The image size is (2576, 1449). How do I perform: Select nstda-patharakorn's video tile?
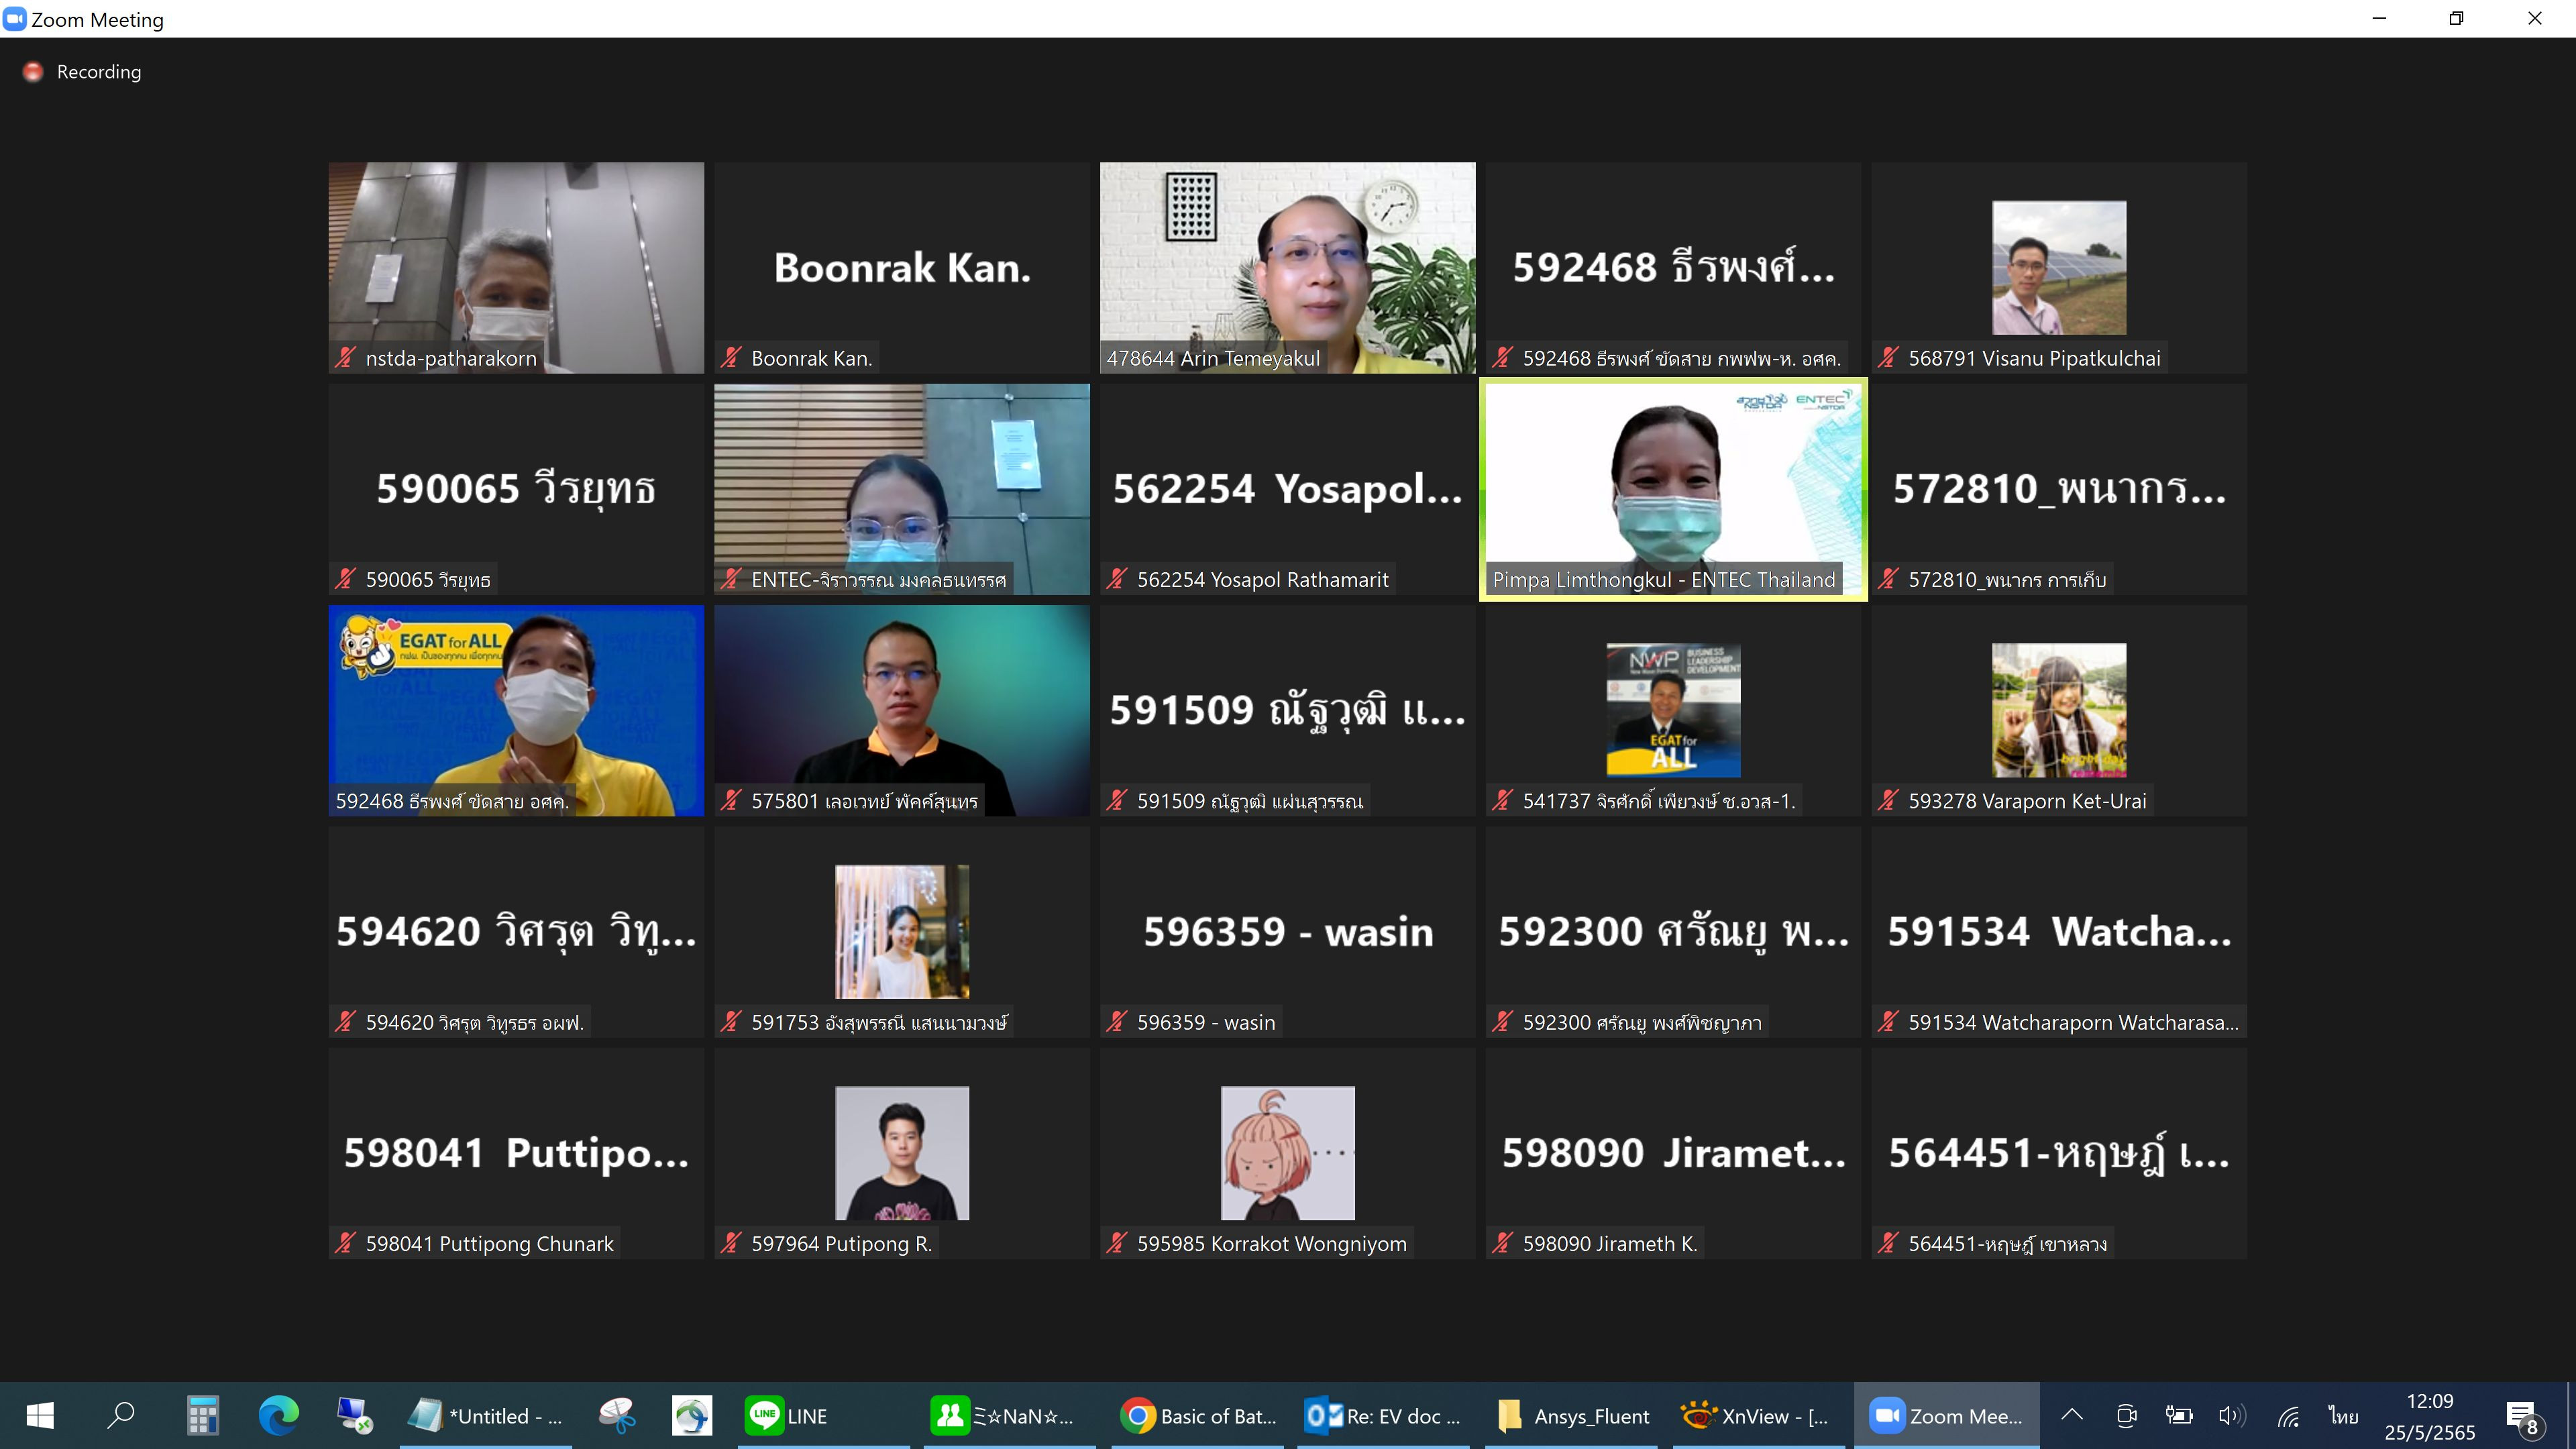pos(516,268)
